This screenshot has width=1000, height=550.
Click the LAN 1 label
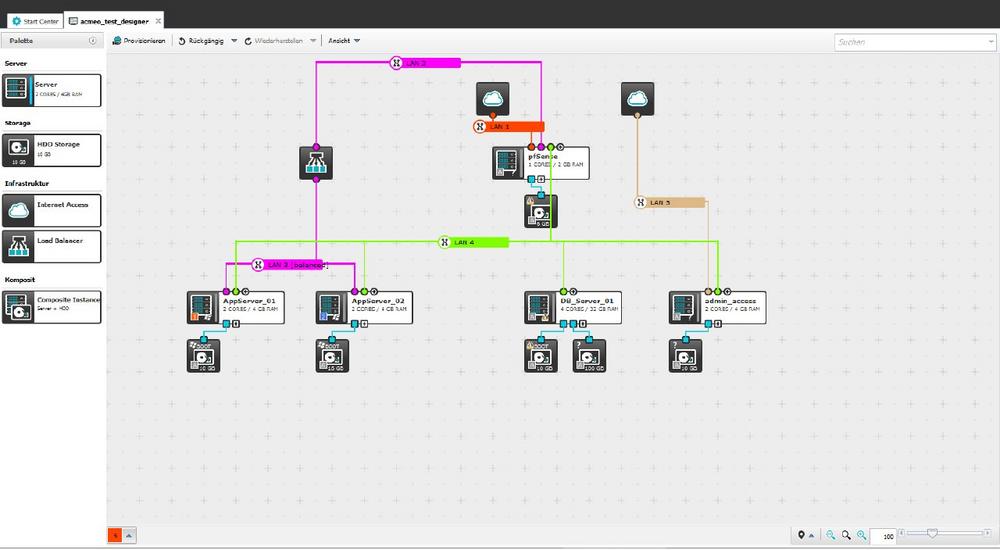tap(500, 127)
